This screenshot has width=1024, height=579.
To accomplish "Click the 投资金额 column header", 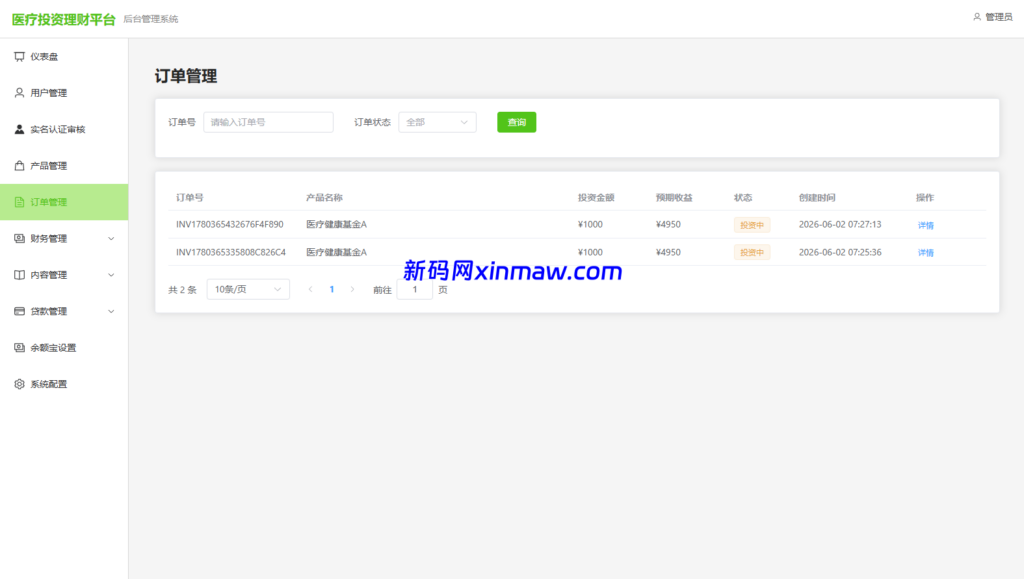I will tap(596, 197).
